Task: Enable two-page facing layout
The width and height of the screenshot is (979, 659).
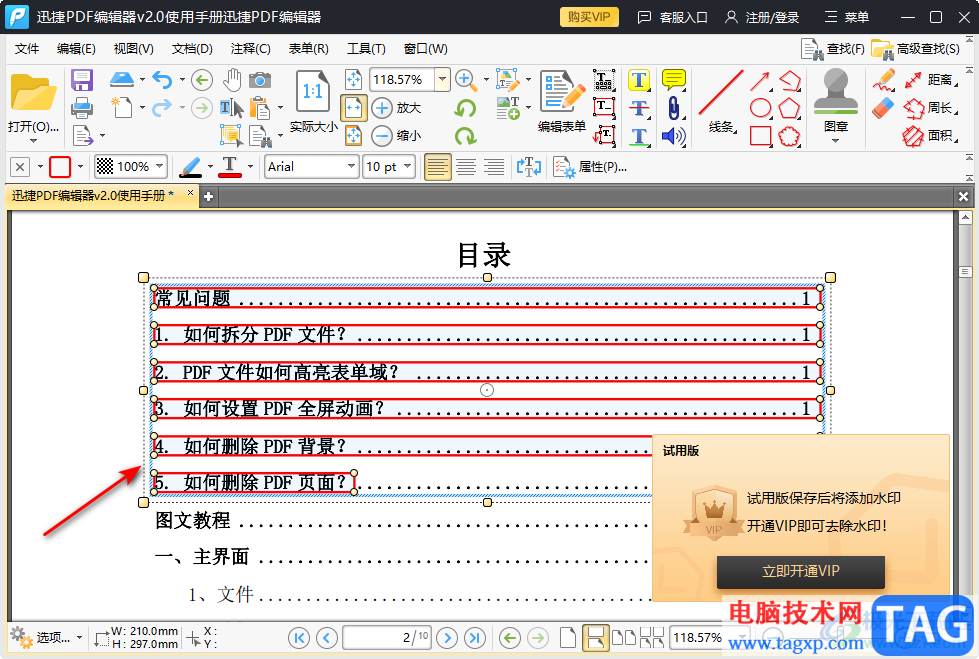Action: pos(623,638)
